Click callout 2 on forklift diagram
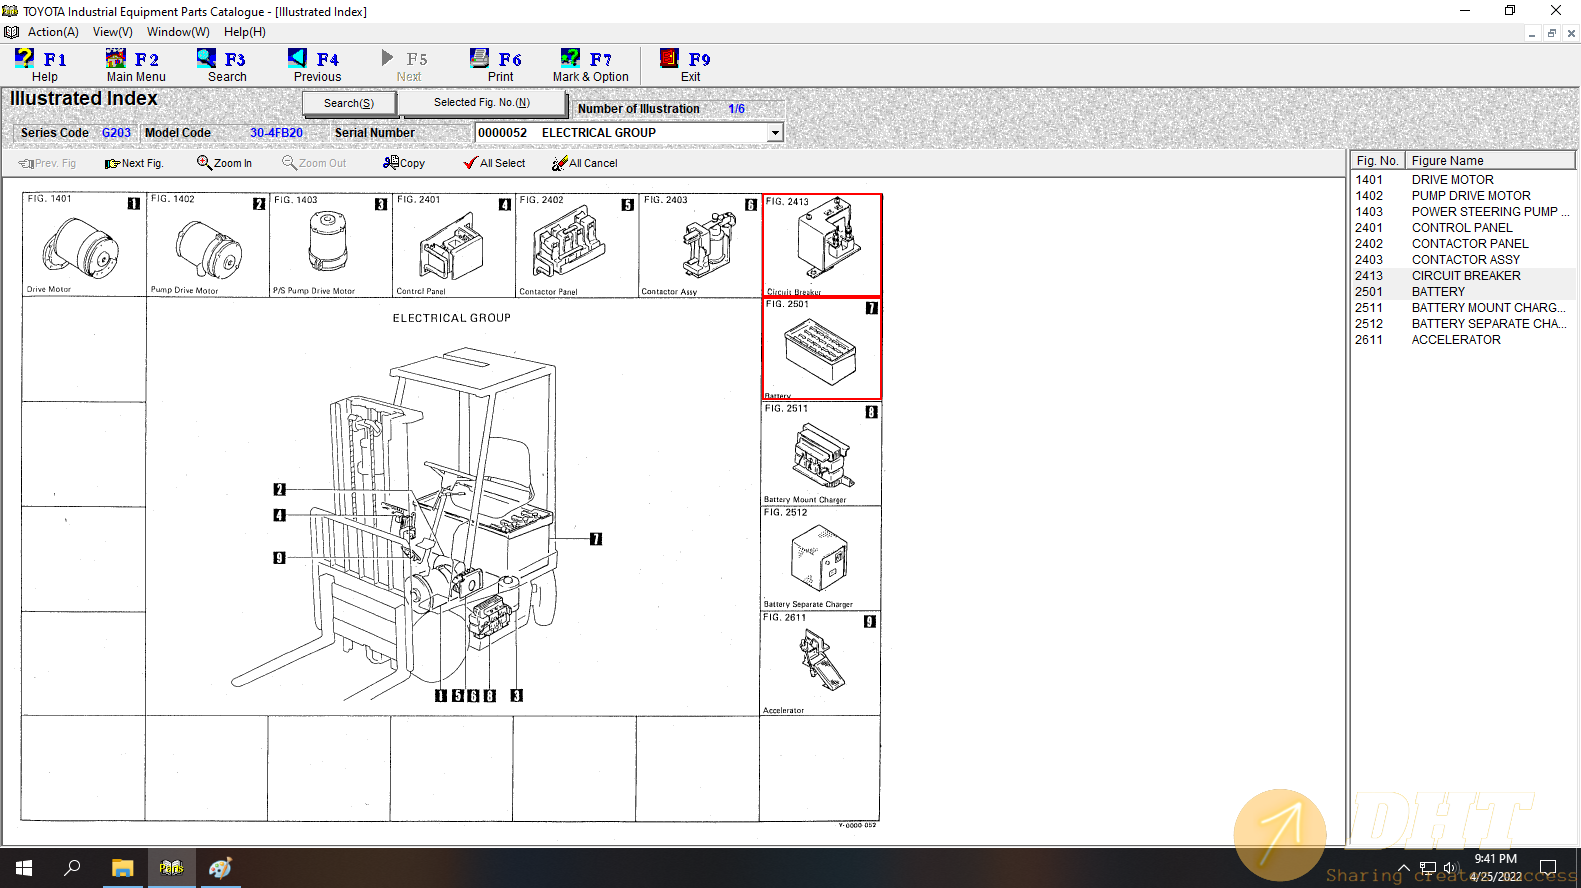The image size is (1581, 888). pos(280,489)
